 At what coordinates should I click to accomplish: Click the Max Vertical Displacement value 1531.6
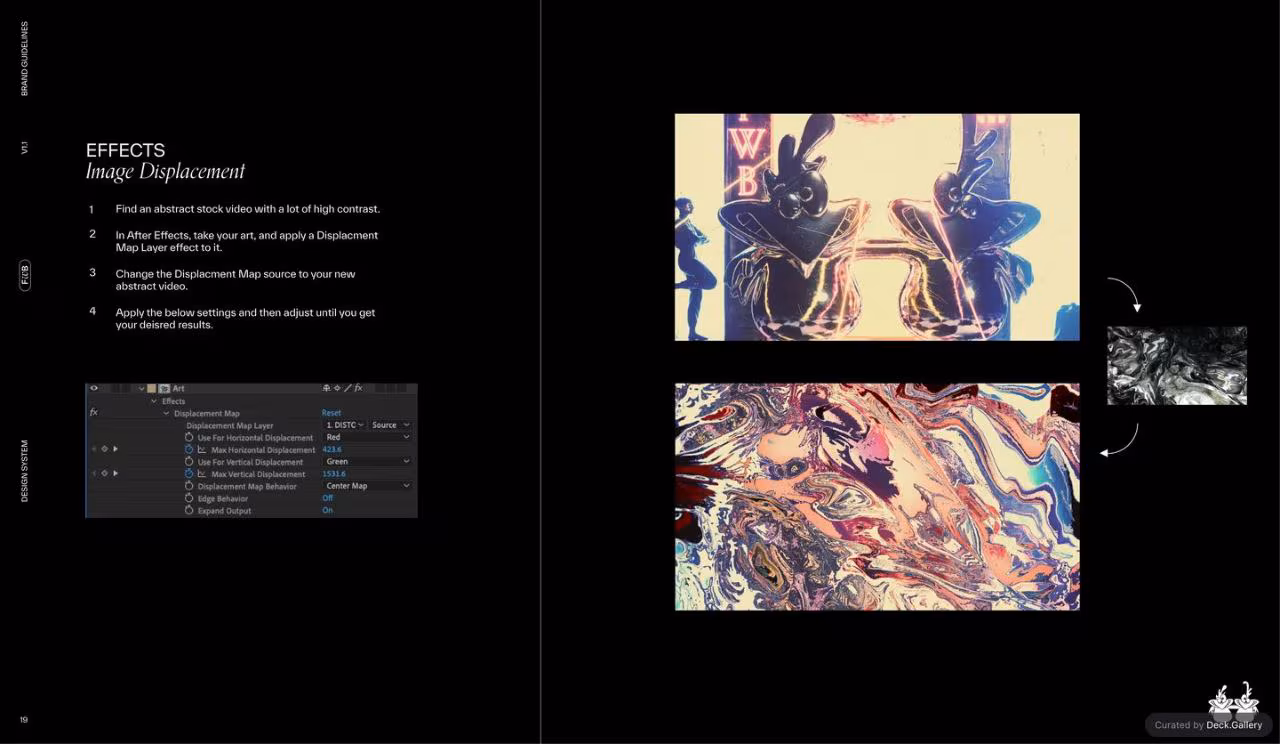334,474
